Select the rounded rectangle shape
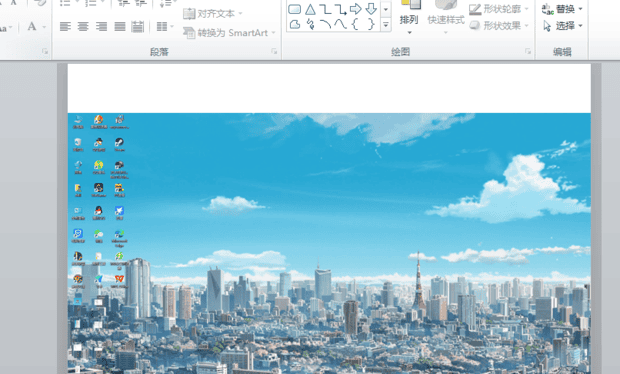Image resolution: width=620 pixels, height=374 pixels. click(x=295, y=9)
